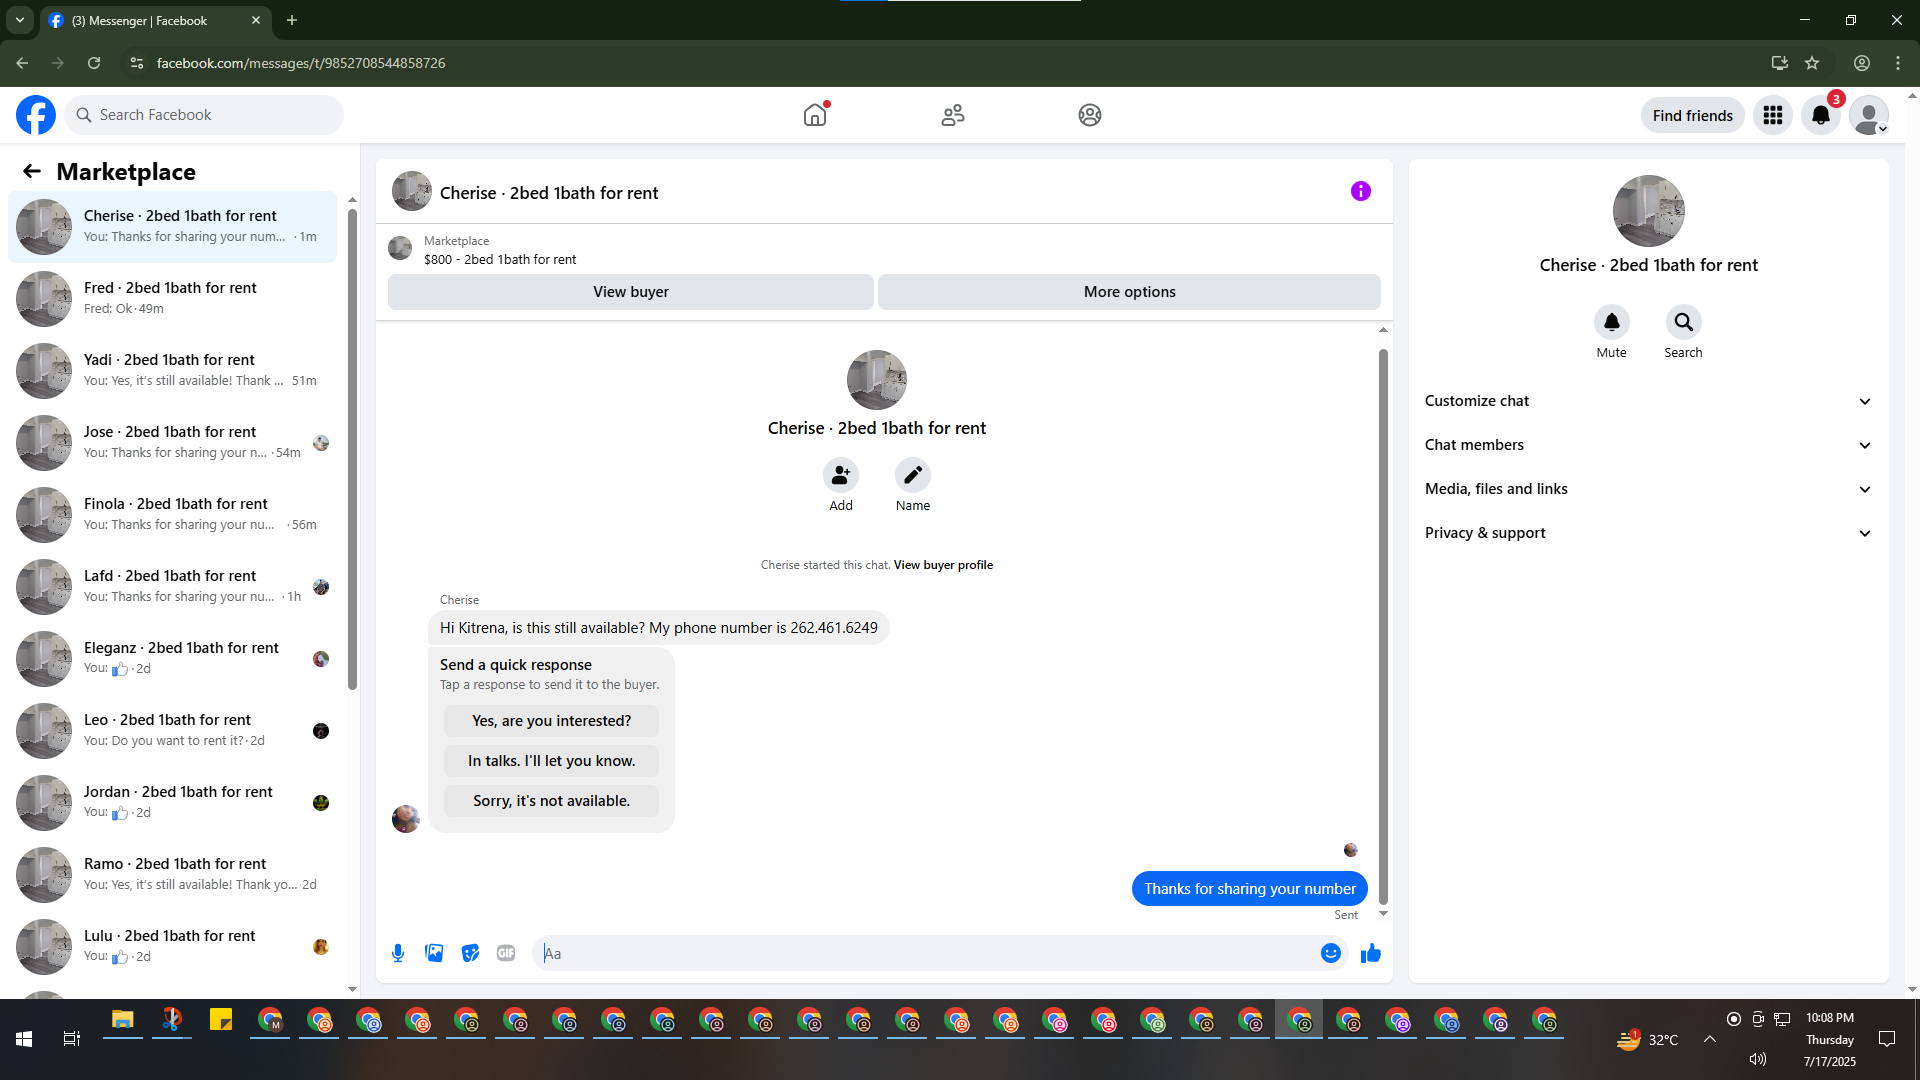This screenshot has width=1920, height=1080.
Task: Open the browser tab search dropdown
Action: 20,20
